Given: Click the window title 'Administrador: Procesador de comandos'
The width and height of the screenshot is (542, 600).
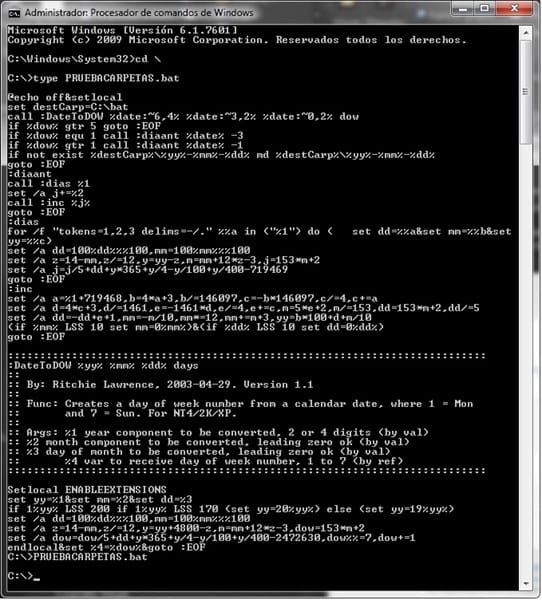Looking at the screenshot, I should 139,13.
